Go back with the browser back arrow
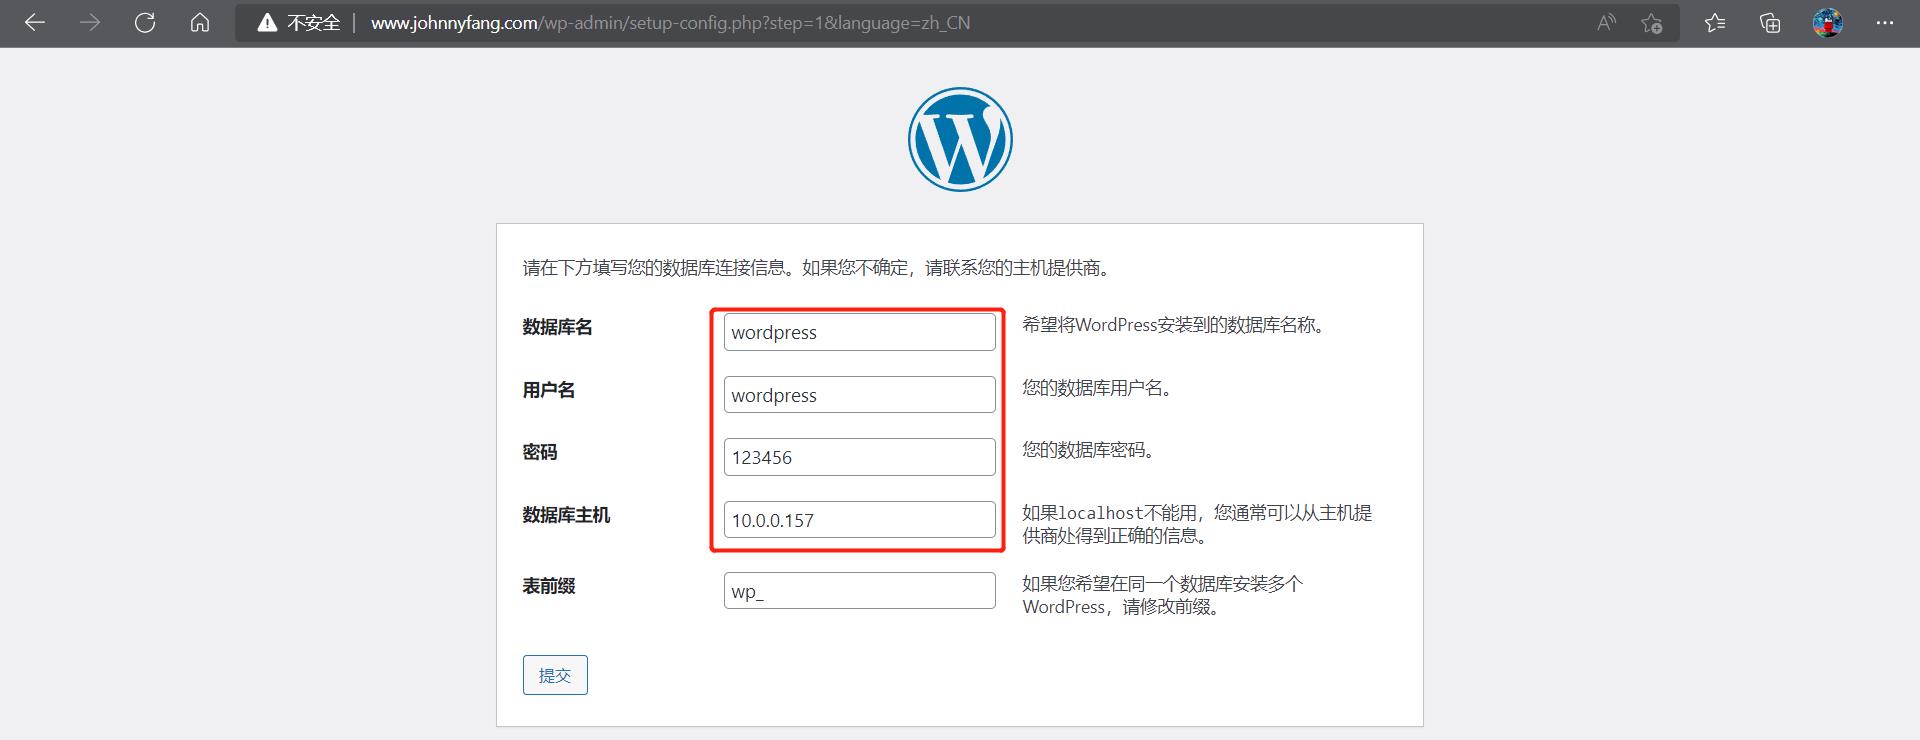Image resolution: width=1920 pixels, height=740 pixels. (x=35, y=23)
